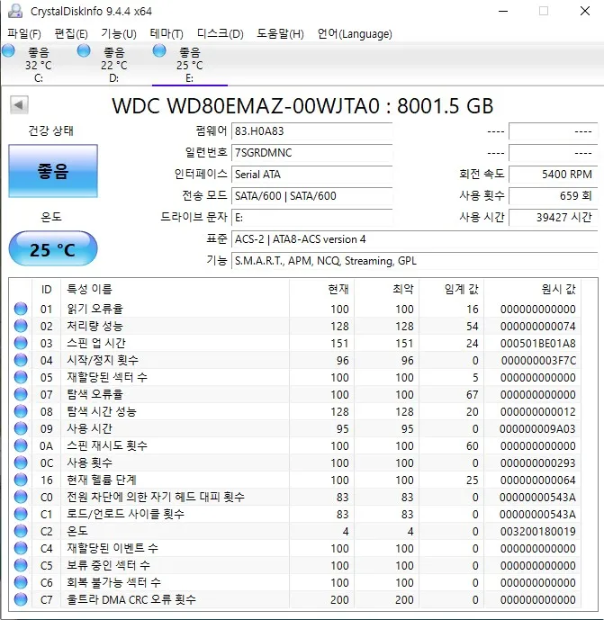Screen dimensions: 604x624
Task: Open the 파일(F) menu
Action: pos(24,34)
